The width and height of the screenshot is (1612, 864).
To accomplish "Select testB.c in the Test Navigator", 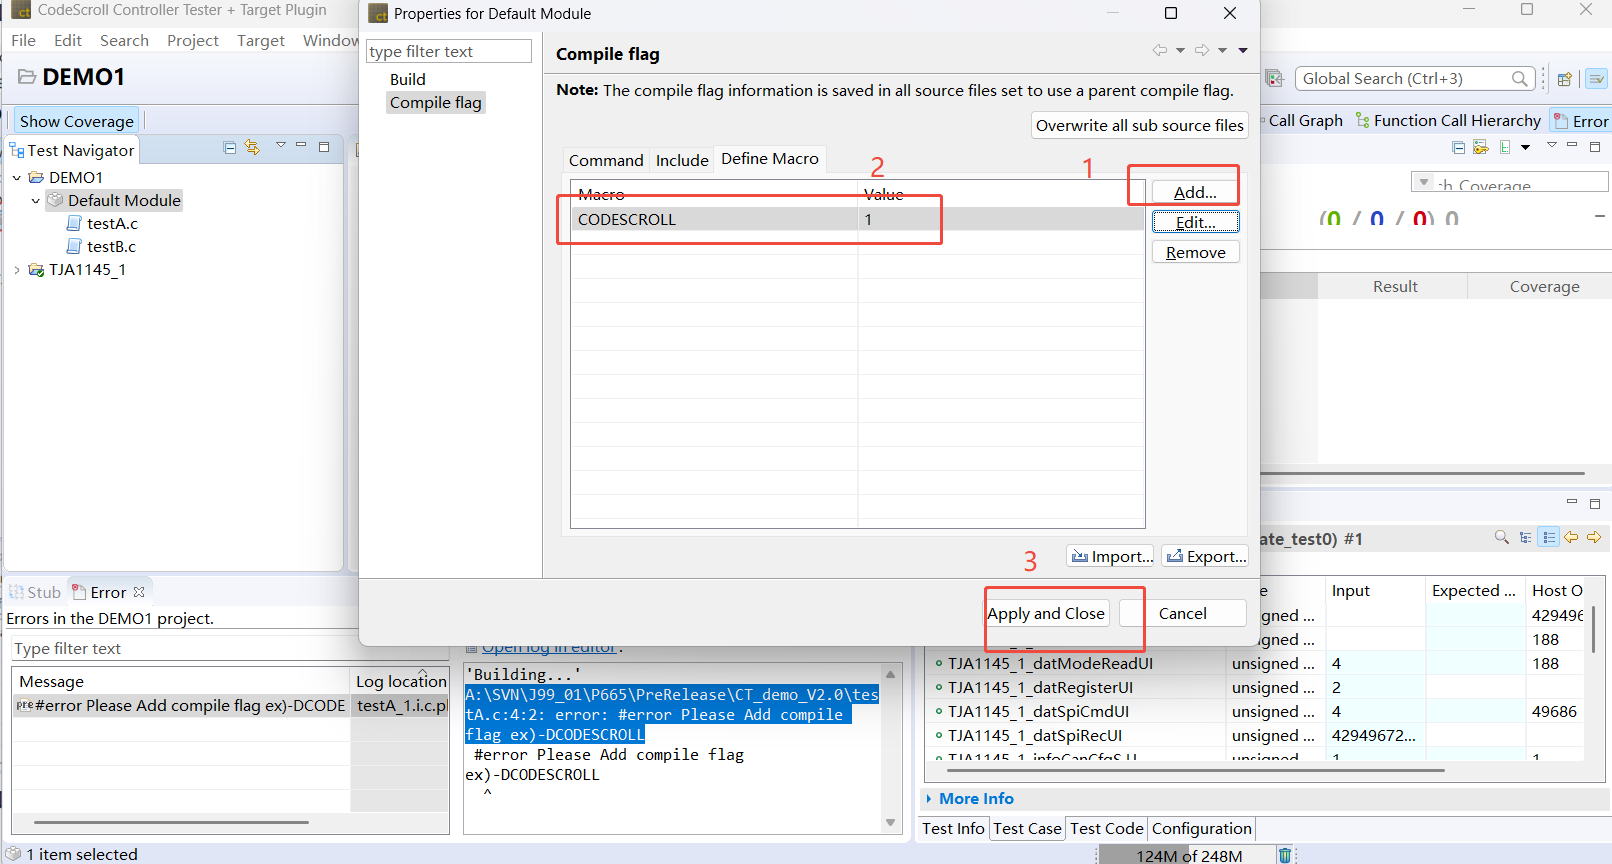I will (111, 247).
